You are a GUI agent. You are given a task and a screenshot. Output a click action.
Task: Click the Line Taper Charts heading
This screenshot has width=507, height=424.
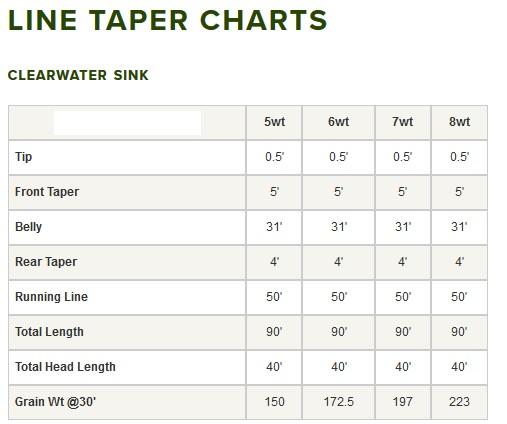(x=167, y=20)
